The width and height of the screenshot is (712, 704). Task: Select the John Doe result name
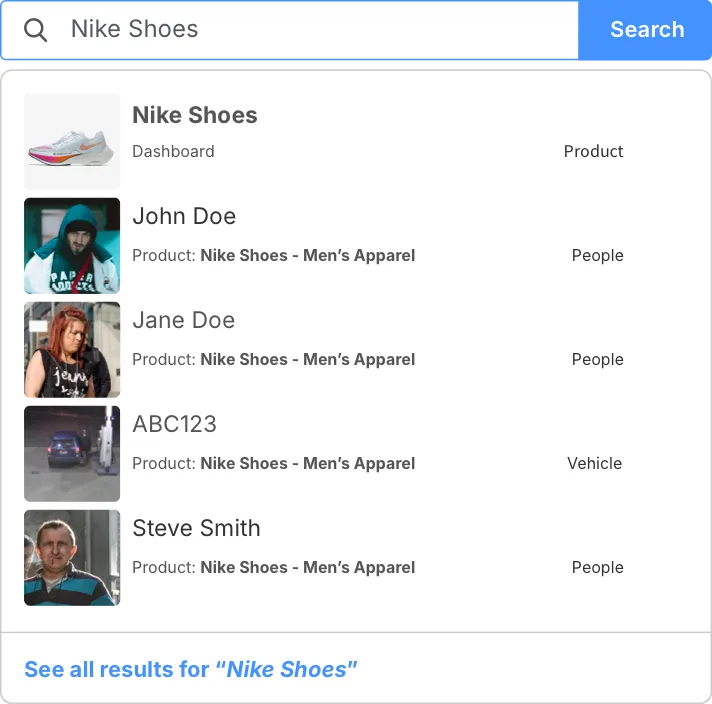[x=184, y=216]
